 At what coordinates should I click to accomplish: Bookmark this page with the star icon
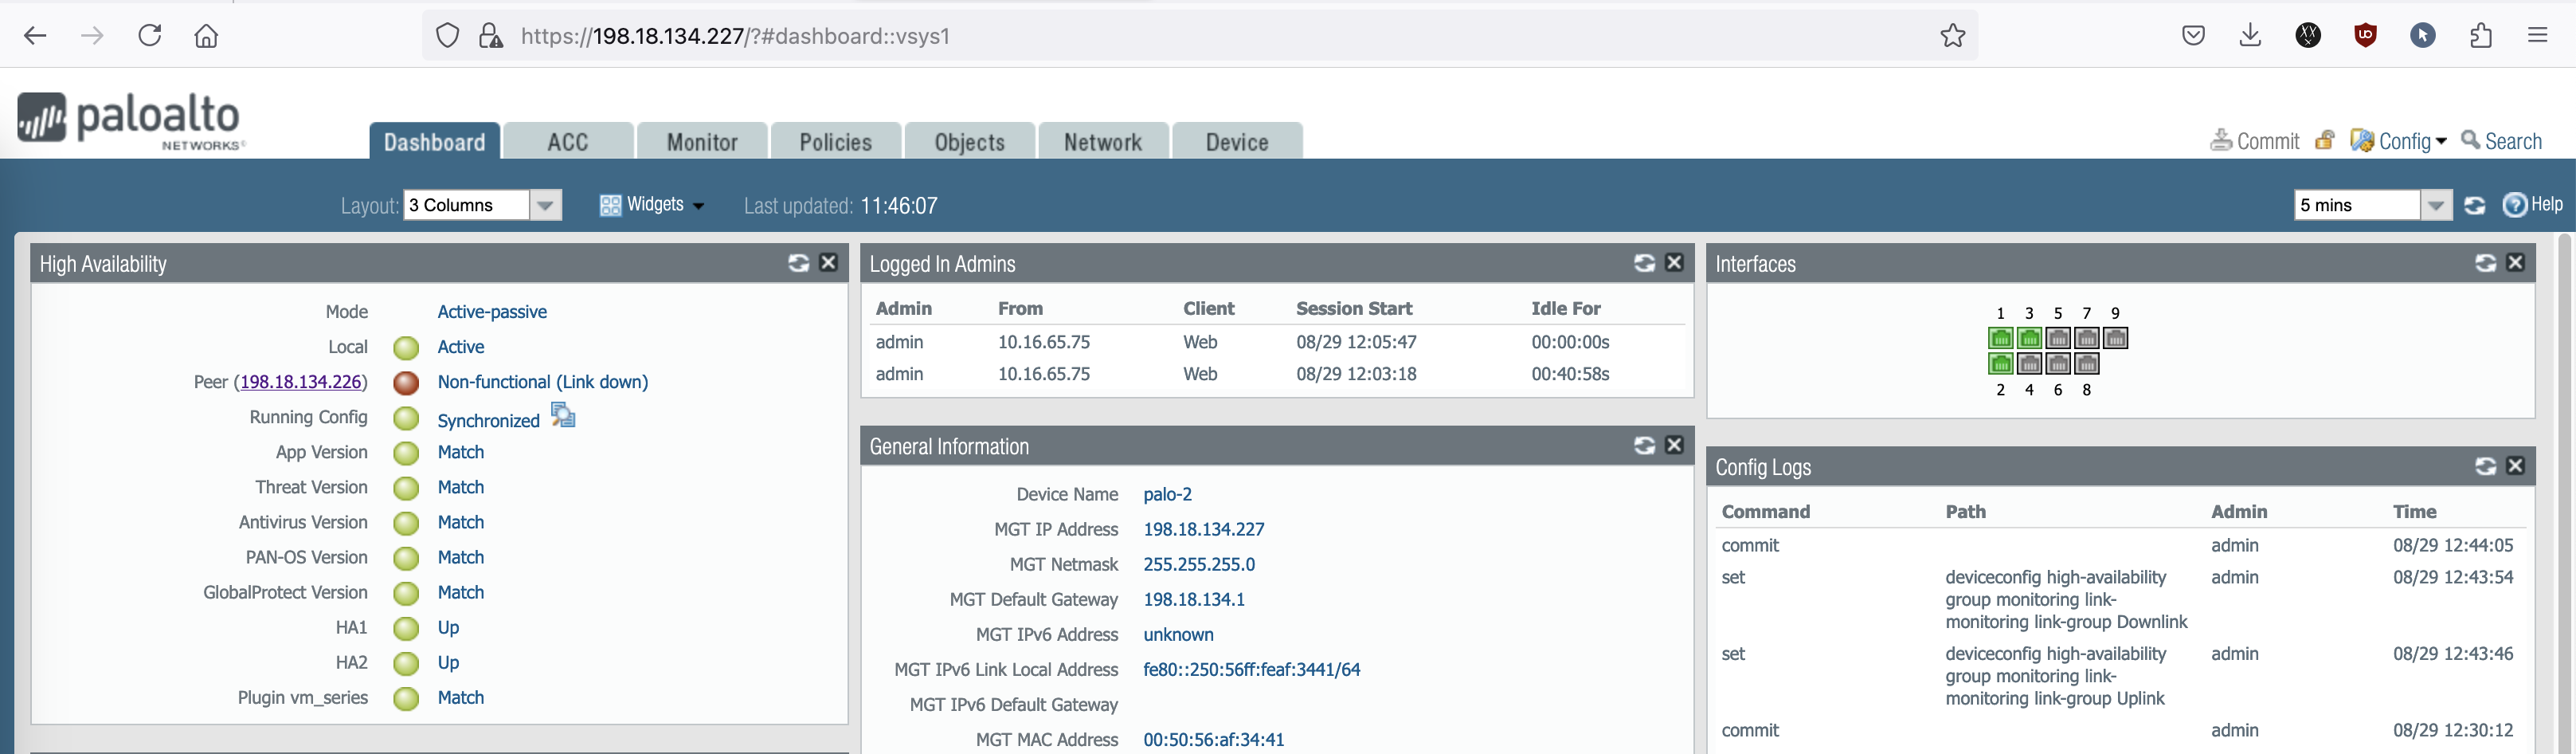click(x=1952, y=36)
